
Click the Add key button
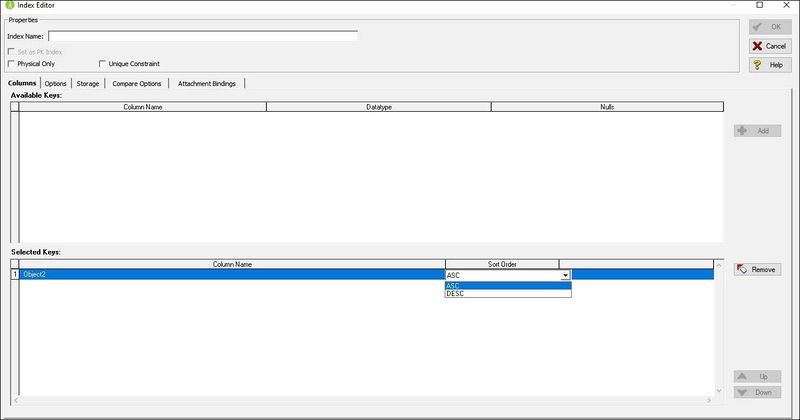757,131
